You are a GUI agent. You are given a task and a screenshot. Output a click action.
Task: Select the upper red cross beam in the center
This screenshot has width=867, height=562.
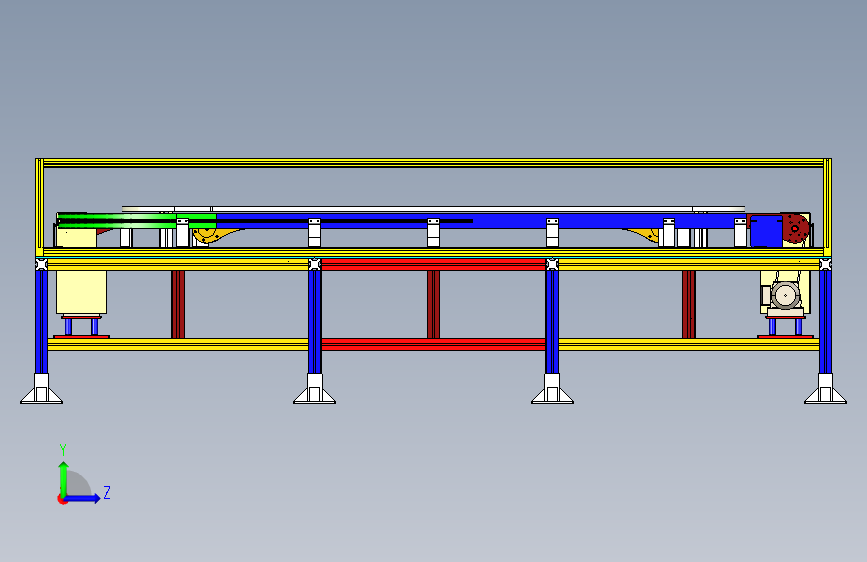(434, 264)
